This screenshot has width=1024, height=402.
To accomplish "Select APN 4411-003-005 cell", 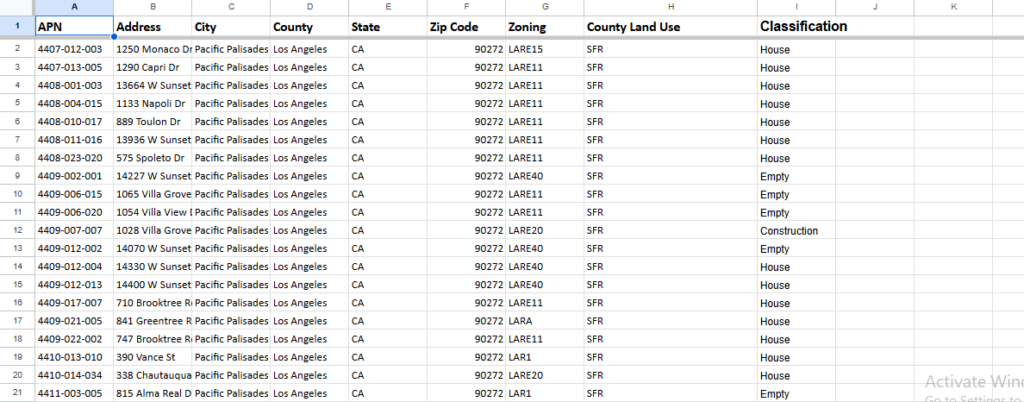I will [x=74, y=394].
